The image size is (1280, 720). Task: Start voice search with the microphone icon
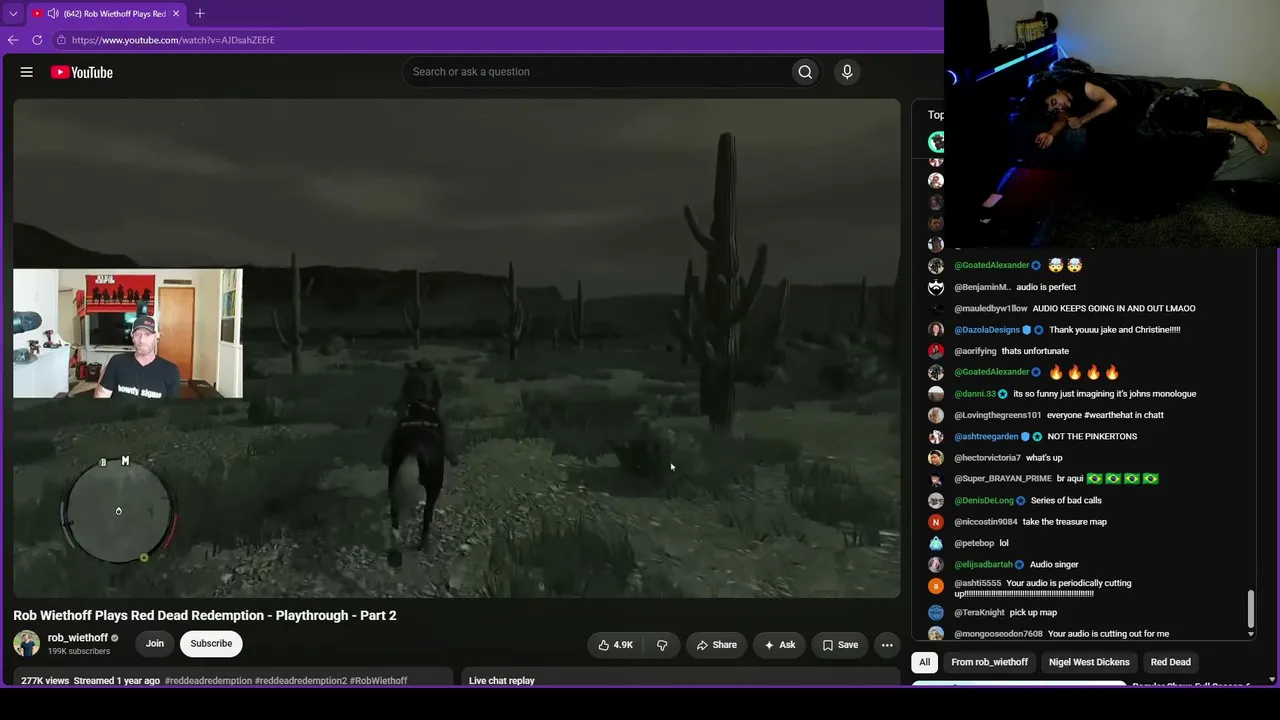(x=847, y=72)
